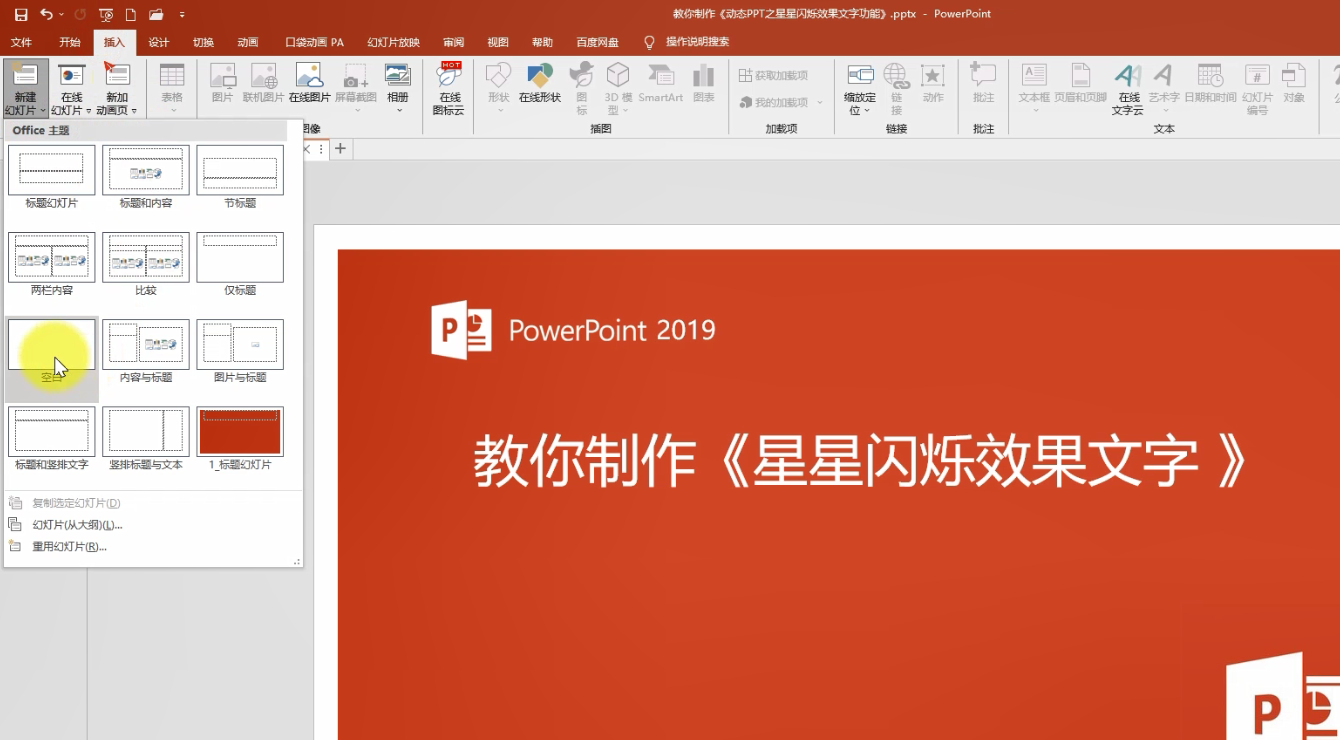Image resolution: width=1340 pixels, height=740 pixels.
Task: Click the start-from-beginning slideshow icon in quick access
Action: (106, 14)
